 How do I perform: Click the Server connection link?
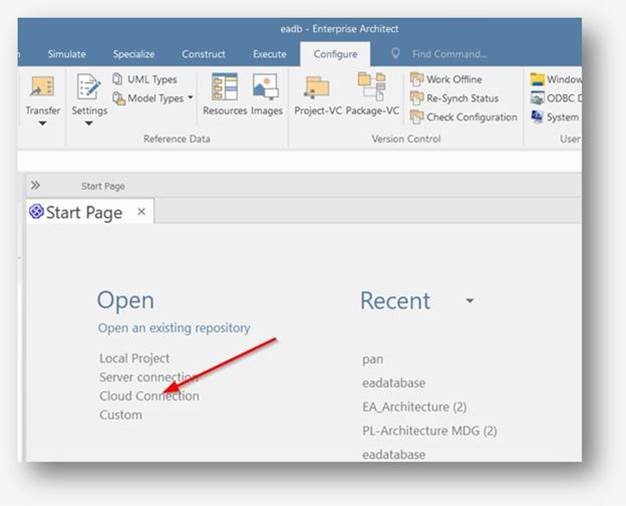coord(149,377)
